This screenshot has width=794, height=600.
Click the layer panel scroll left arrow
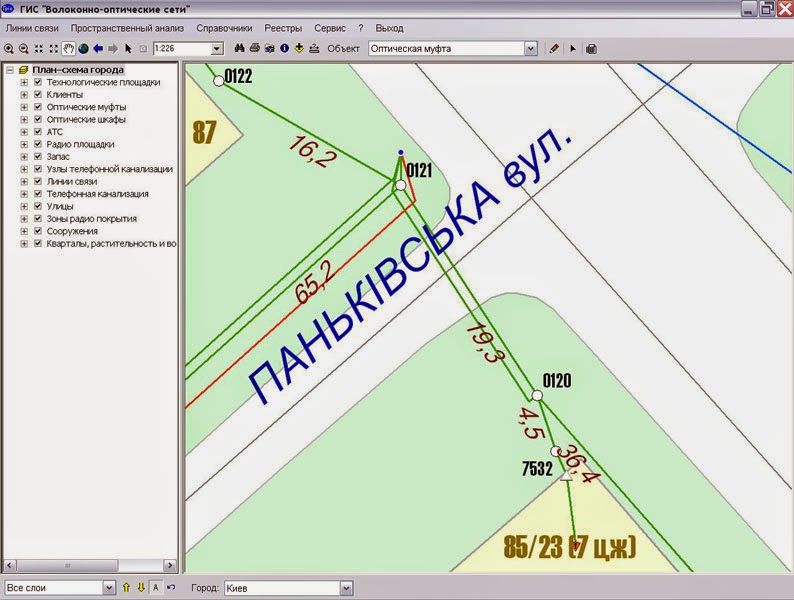pyautogui.click(x=10, y=565)
